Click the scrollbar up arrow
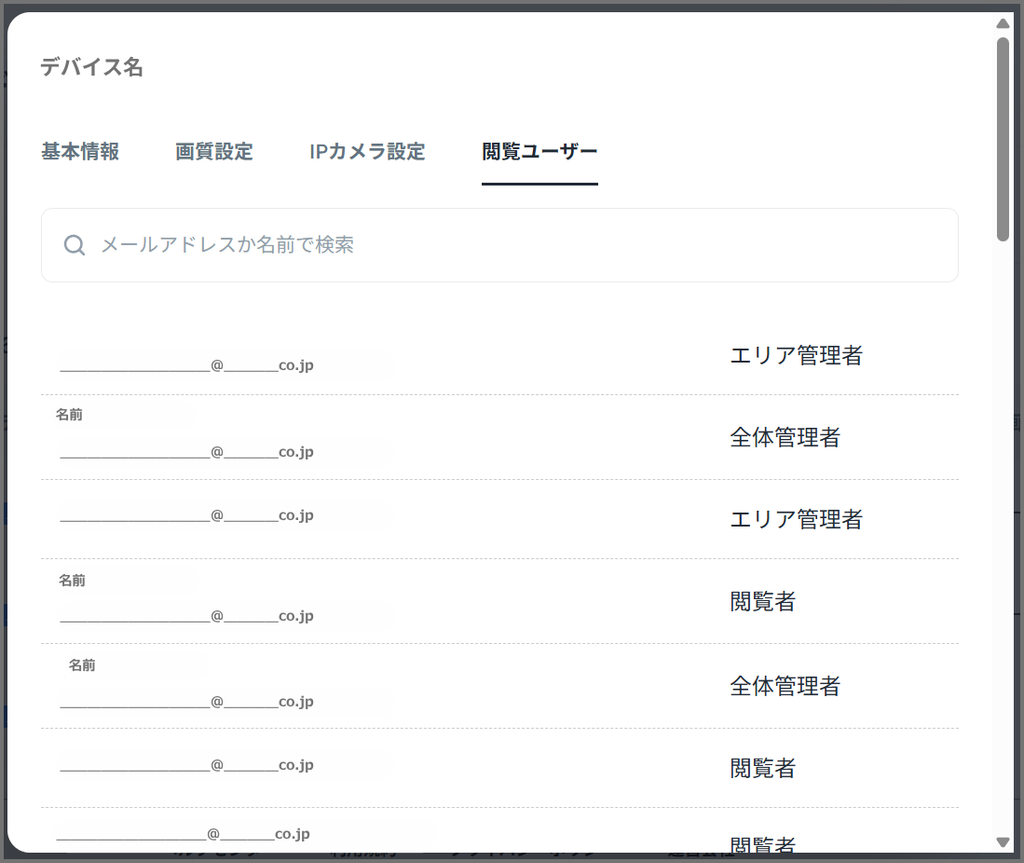 click(1003, 23)
